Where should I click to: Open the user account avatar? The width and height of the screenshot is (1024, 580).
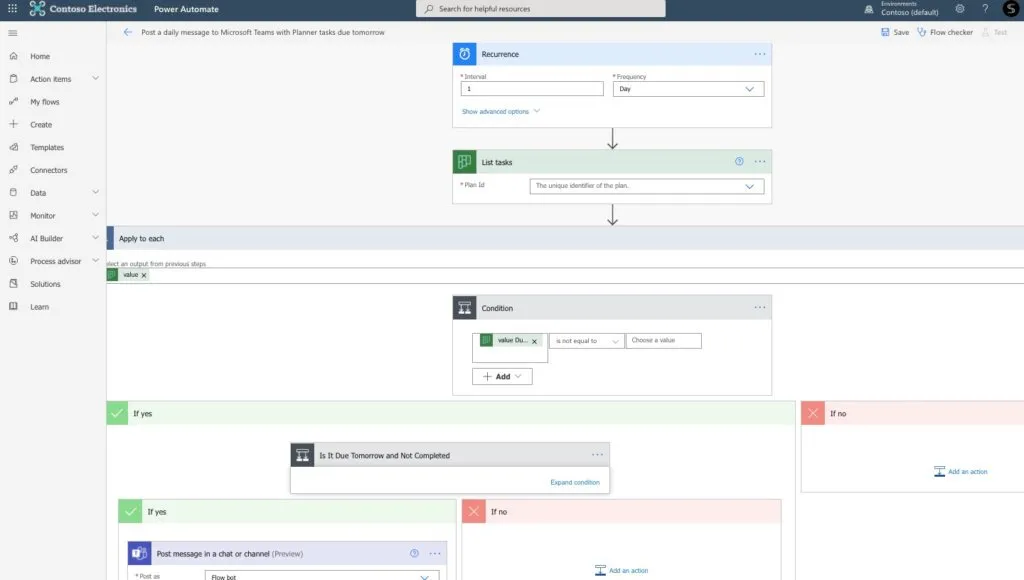point(1011,8)
